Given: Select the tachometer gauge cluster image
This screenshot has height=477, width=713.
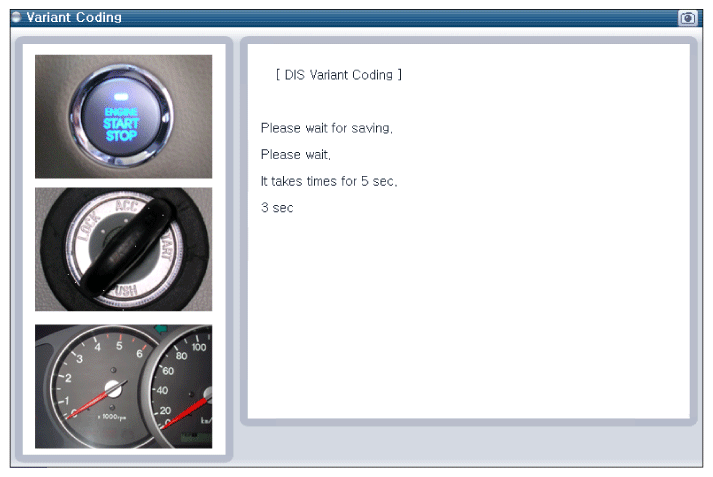Looking at the screenshot, I should tap(123, 387).
